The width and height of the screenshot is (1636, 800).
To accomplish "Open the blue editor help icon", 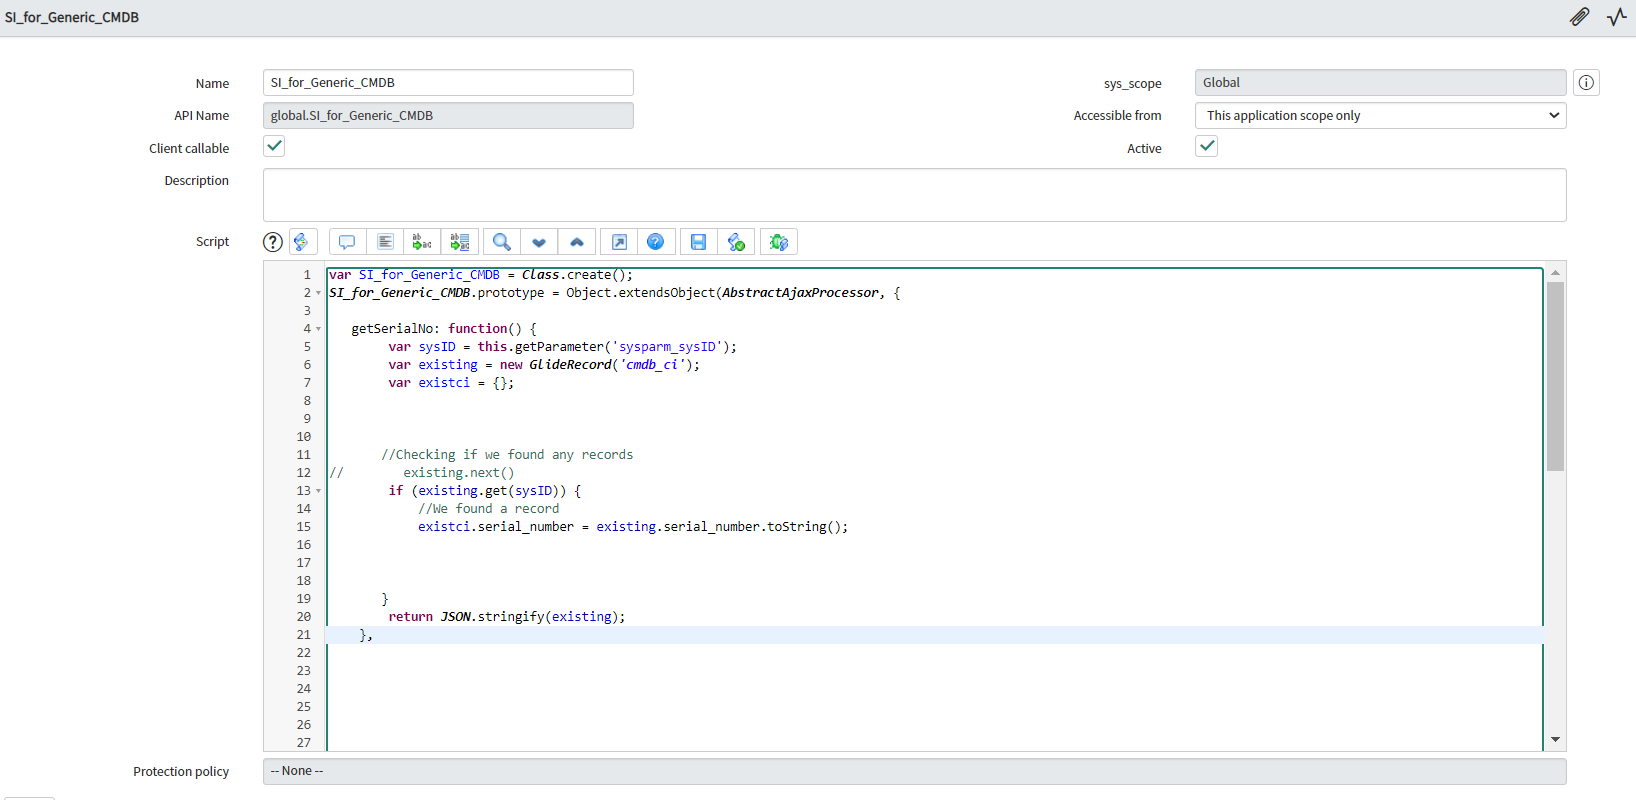I will [x=655, y=242].
